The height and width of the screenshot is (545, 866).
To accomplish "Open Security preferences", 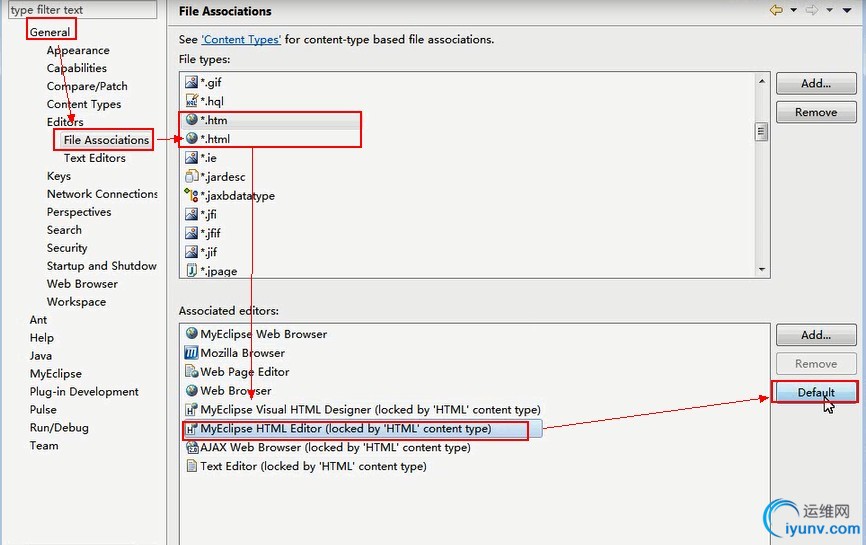I will point(67,248).
